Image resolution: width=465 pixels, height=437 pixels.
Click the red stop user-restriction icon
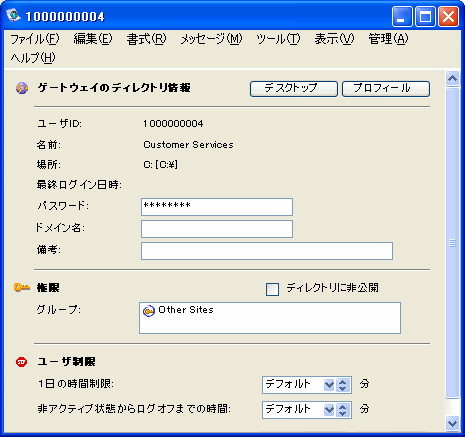pyautogui.click(x=22, y=362)
